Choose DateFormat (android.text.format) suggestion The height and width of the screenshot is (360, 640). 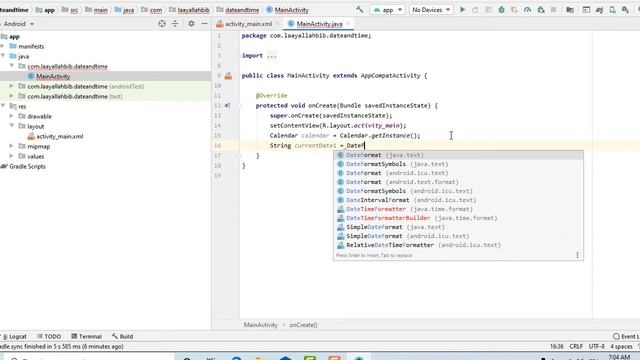point(458,182)
